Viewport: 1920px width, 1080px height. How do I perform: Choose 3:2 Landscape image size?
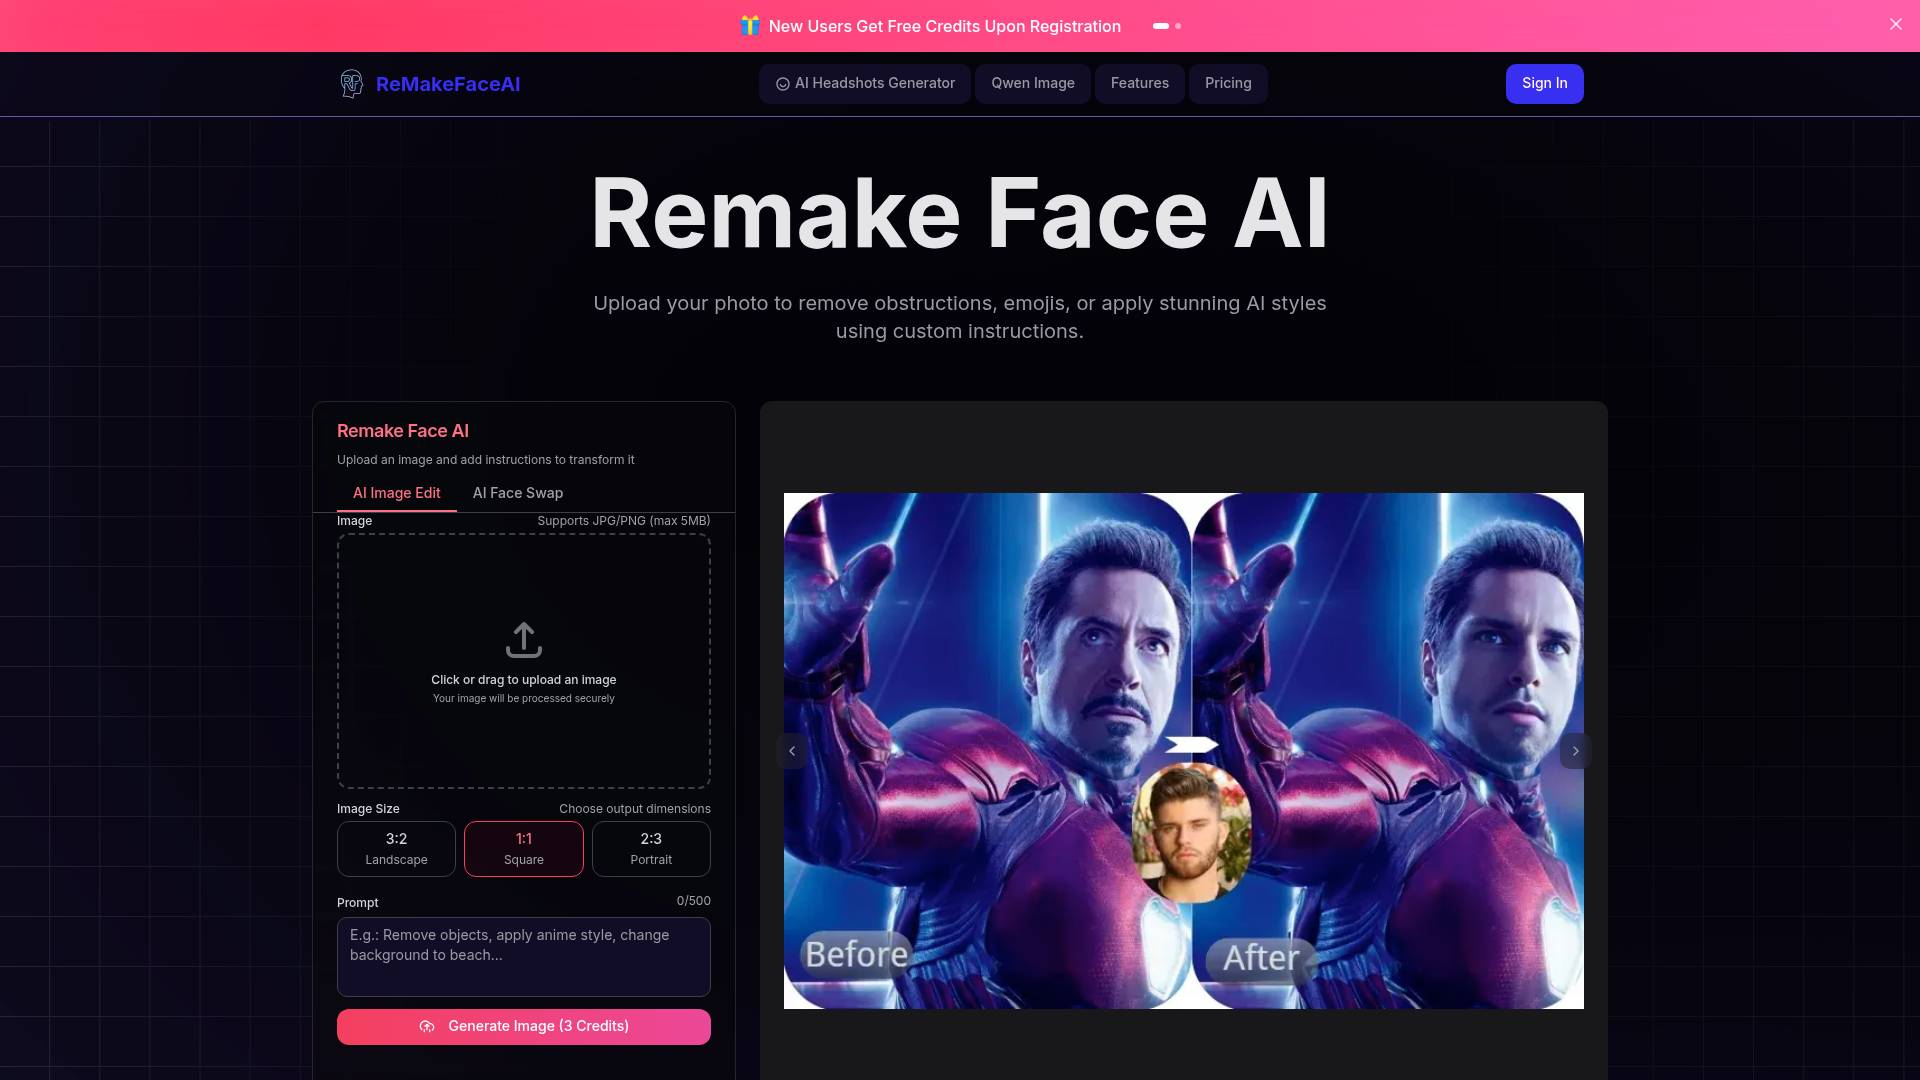(396, 849)
